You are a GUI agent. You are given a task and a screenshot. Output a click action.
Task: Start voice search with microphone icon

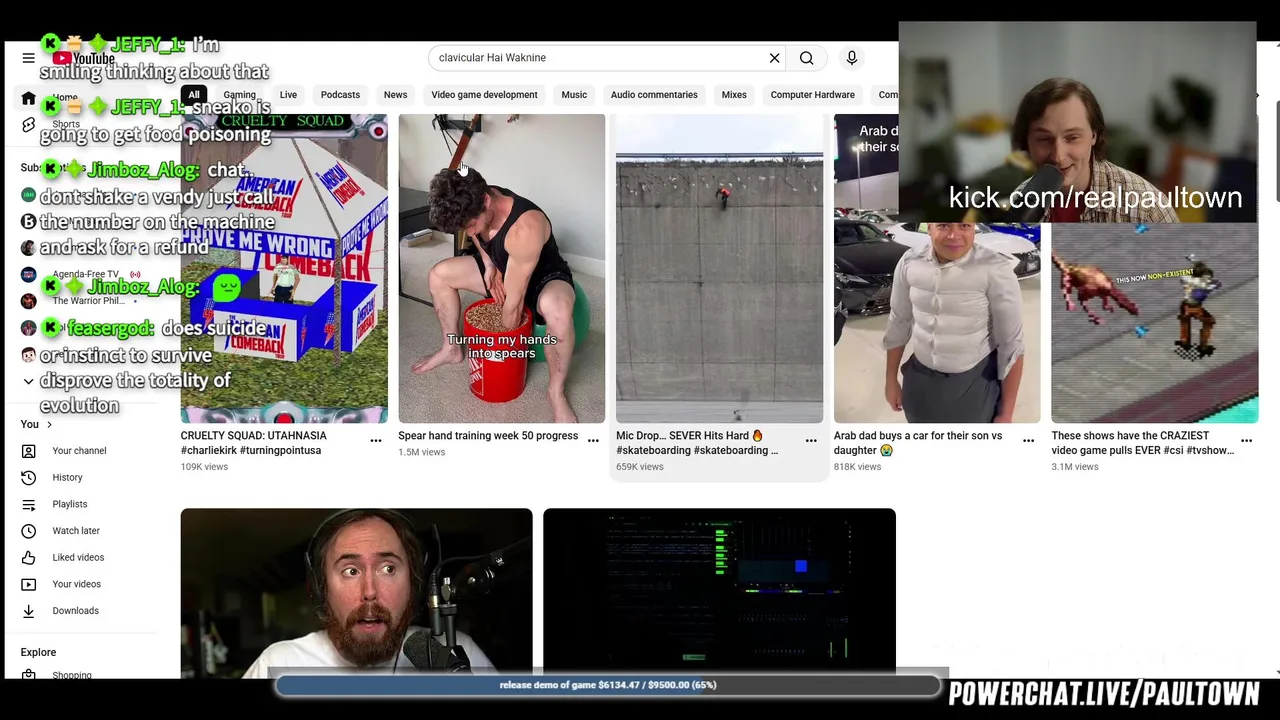click(852, 58)
